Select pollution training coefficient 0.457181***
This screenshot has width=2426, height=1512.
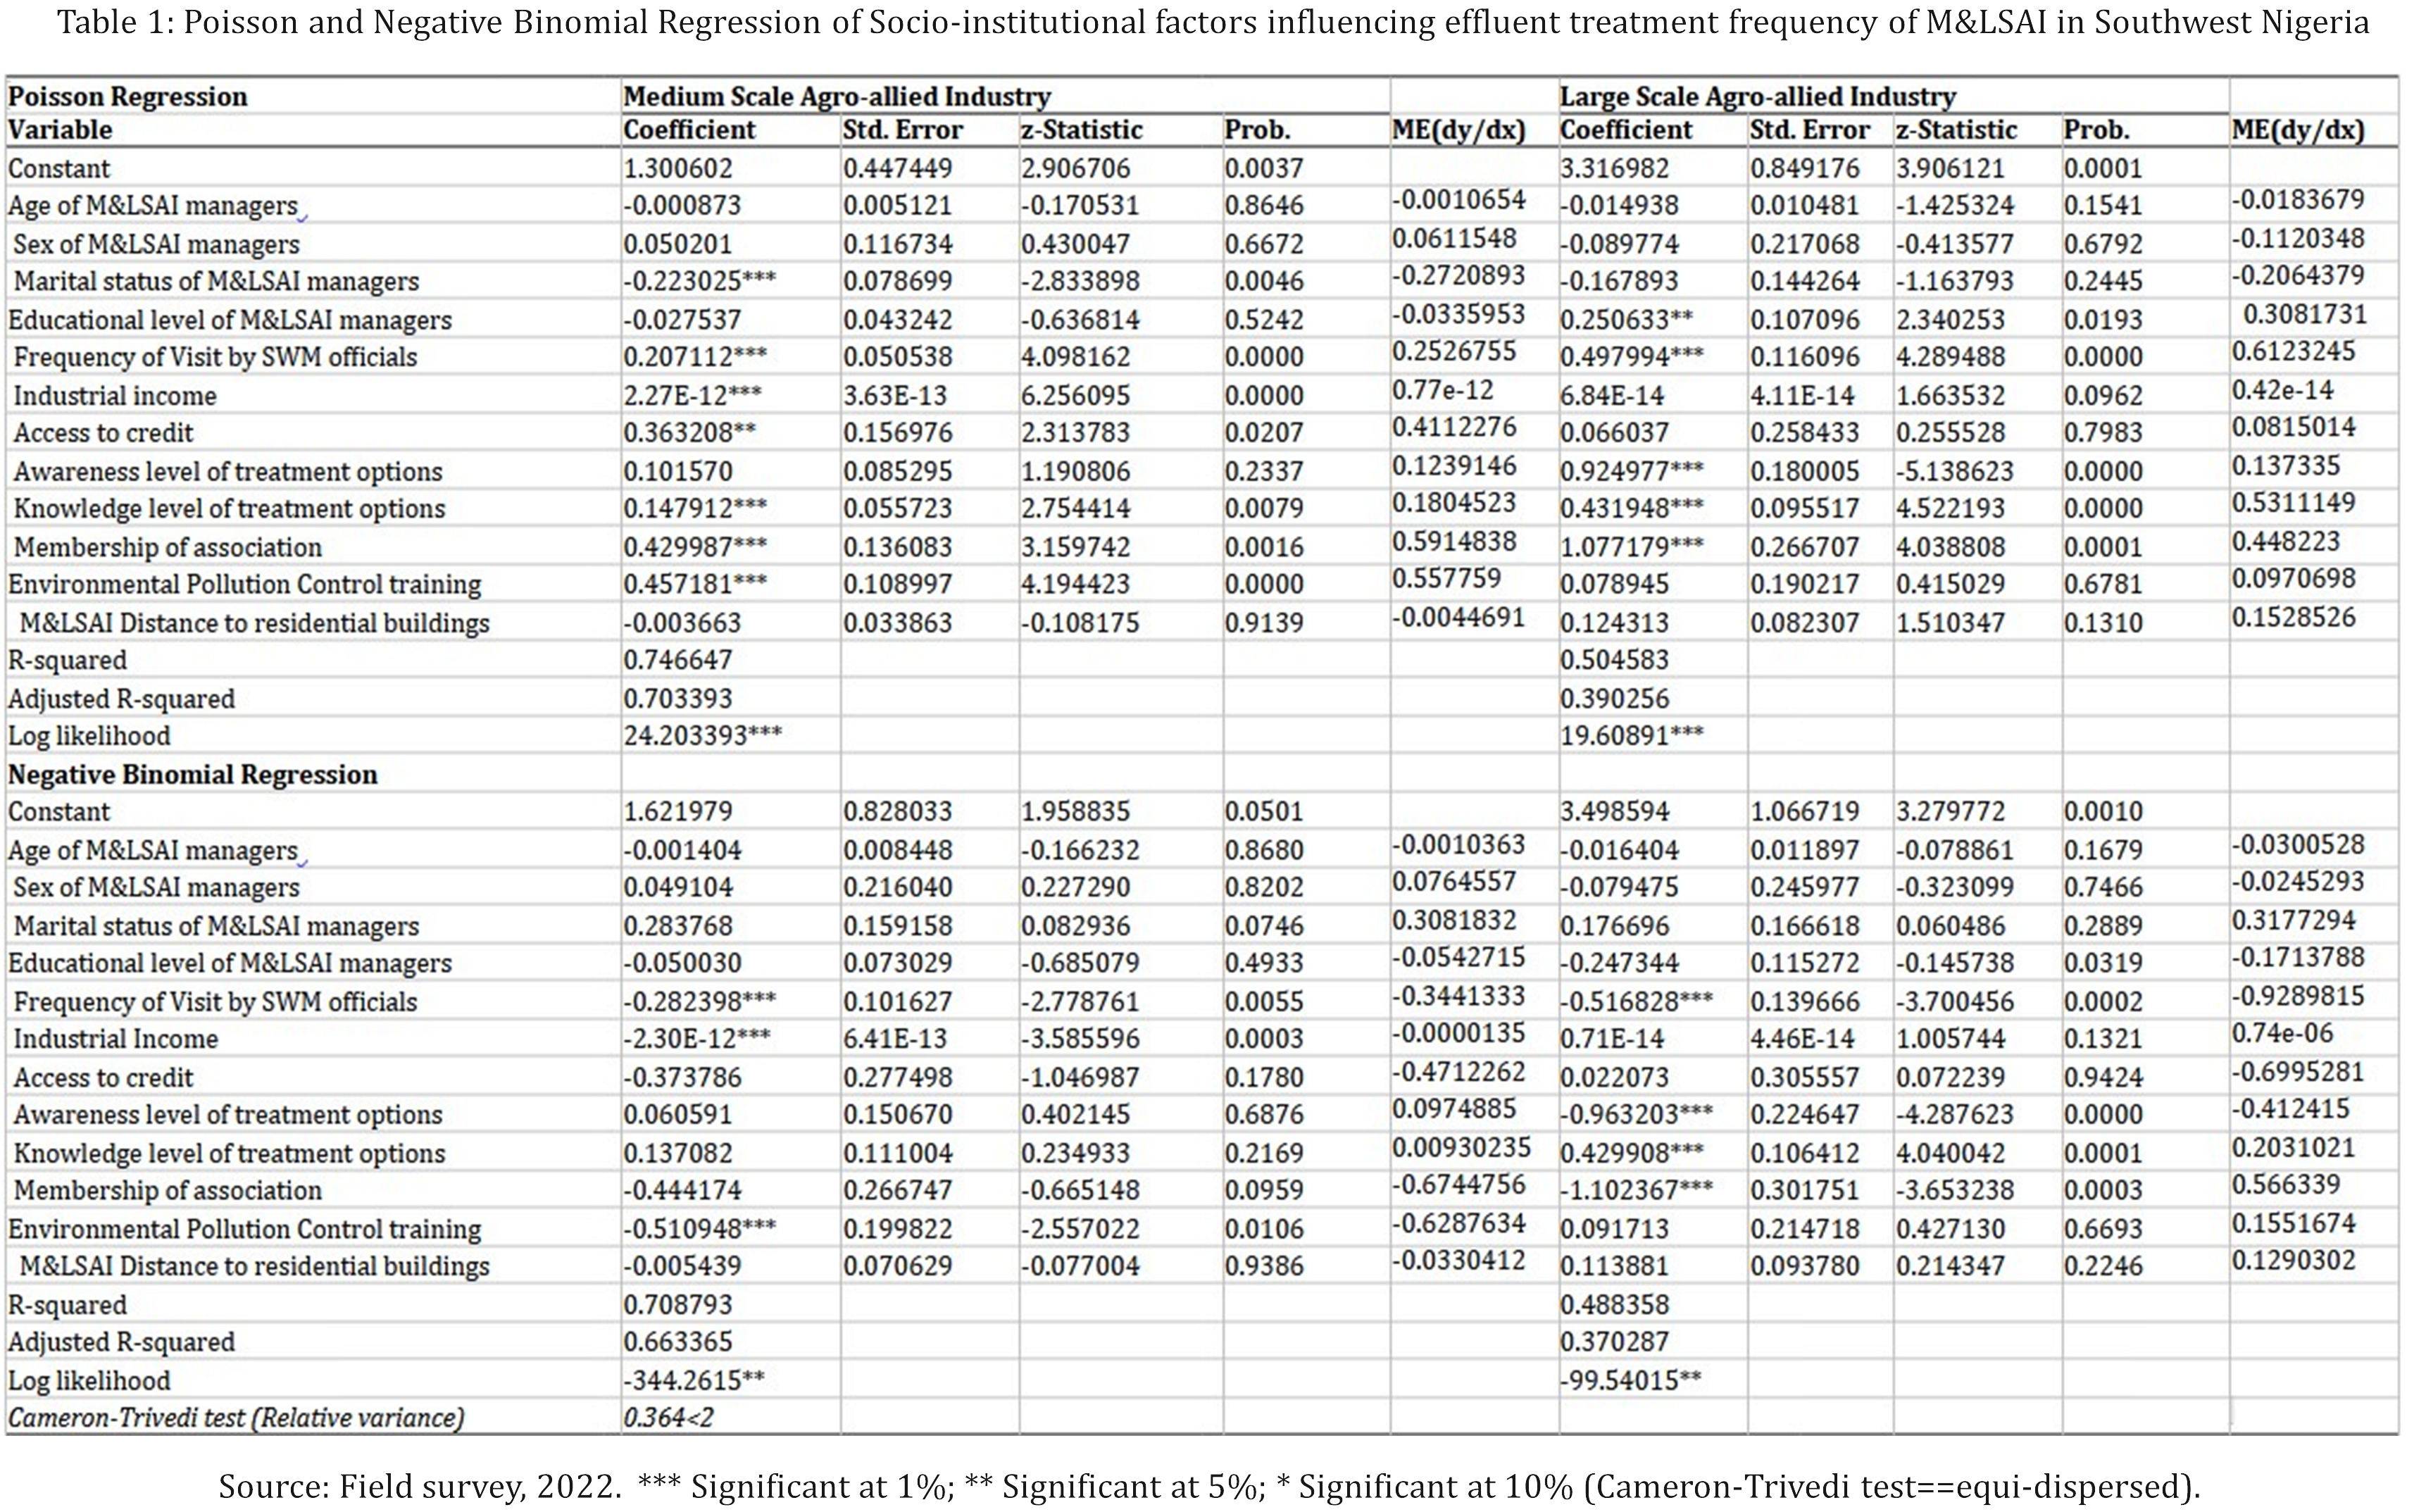[x=696, y=584]
